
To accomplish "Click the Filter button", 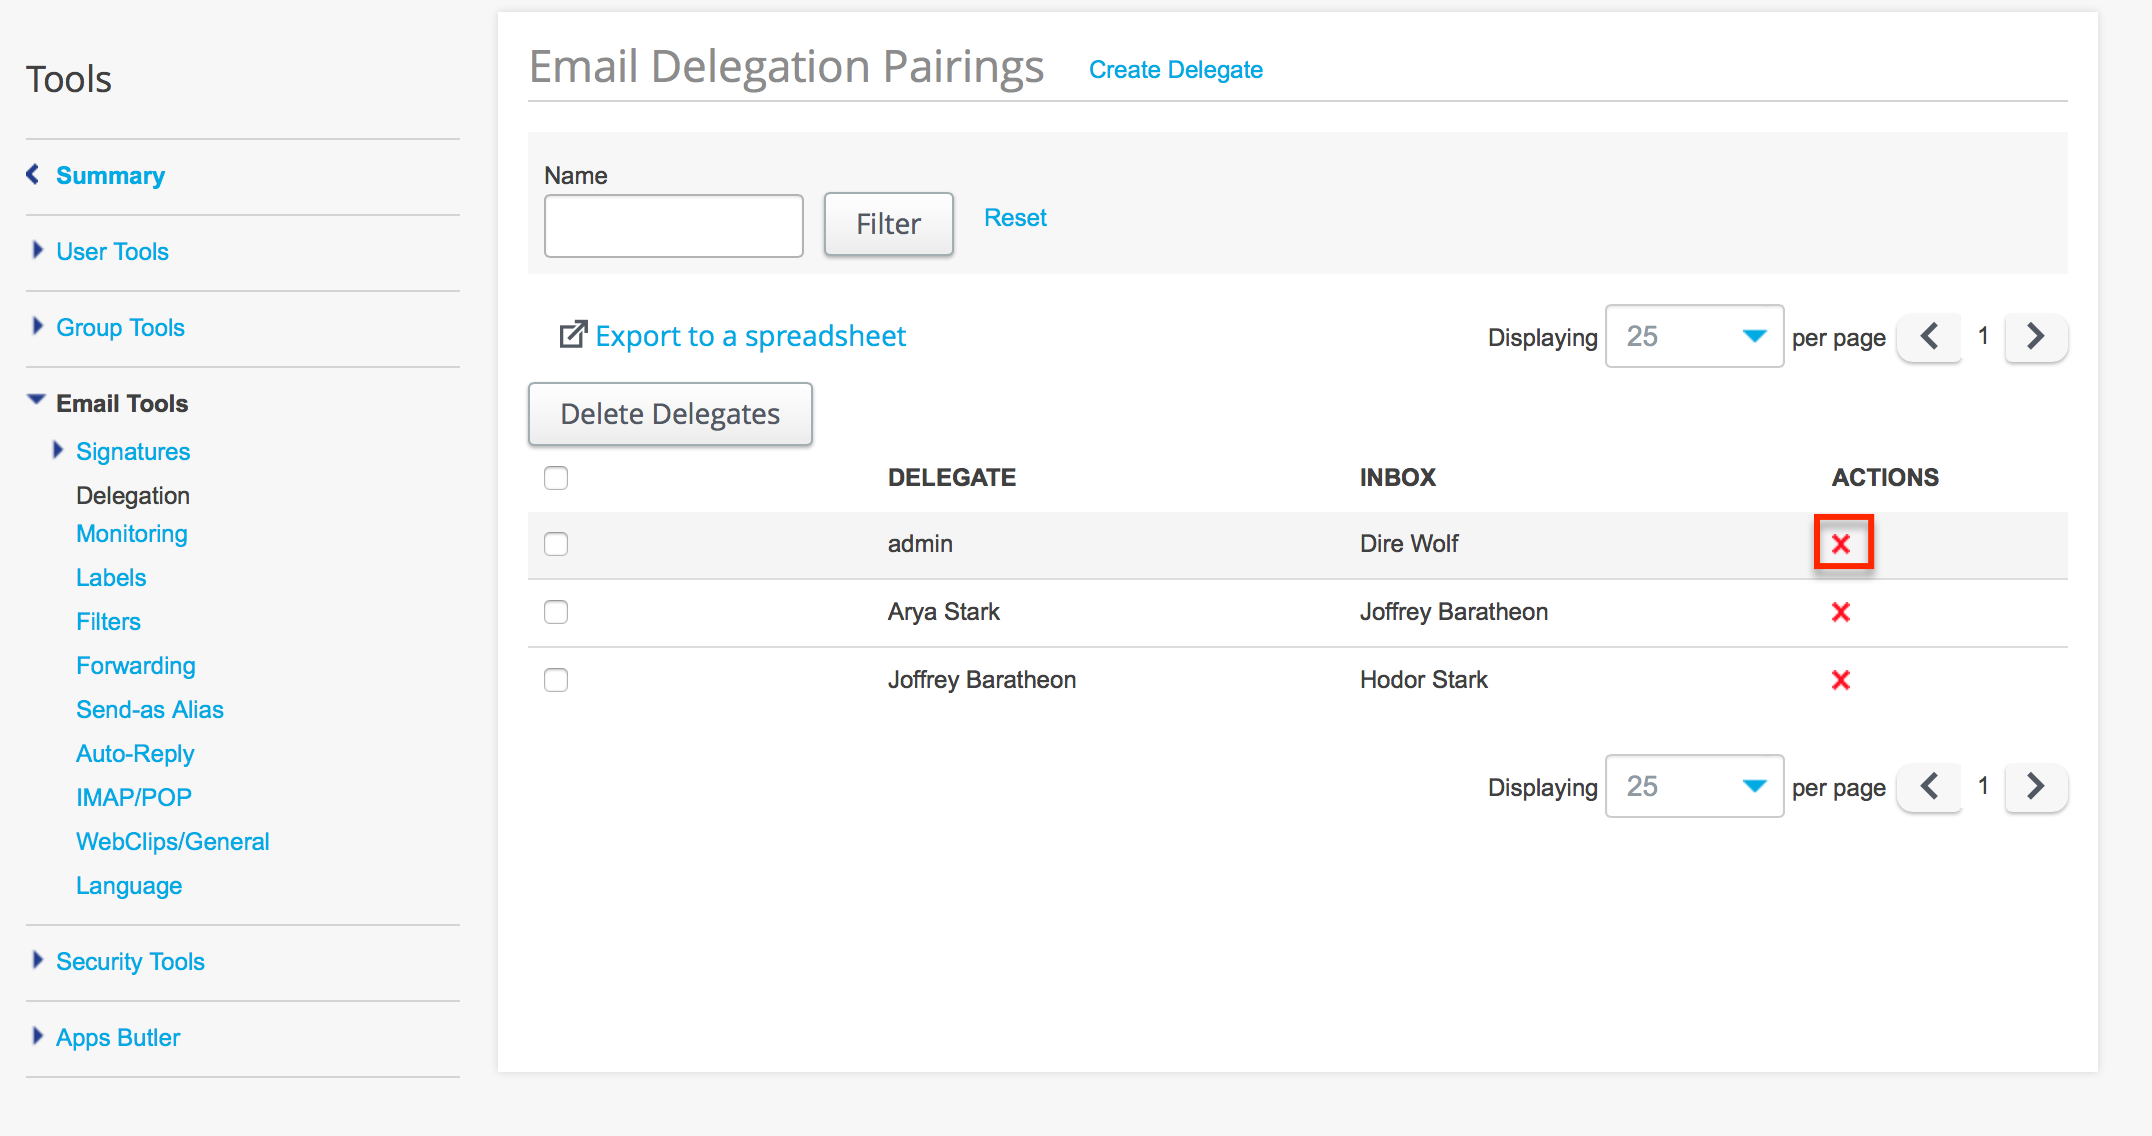I will point(889,224).
